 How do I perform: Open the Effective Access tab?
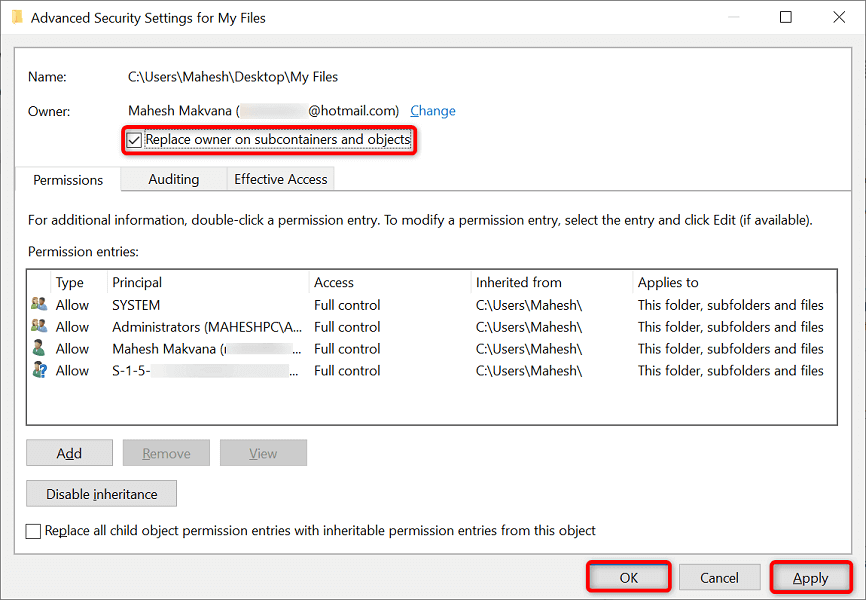coord(280,179)
